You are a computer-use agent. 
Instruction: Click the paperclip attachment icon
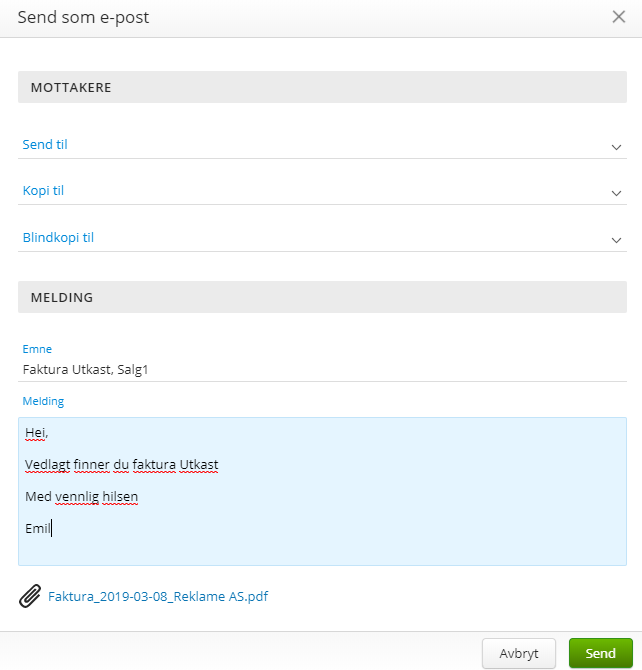[30, 596]
